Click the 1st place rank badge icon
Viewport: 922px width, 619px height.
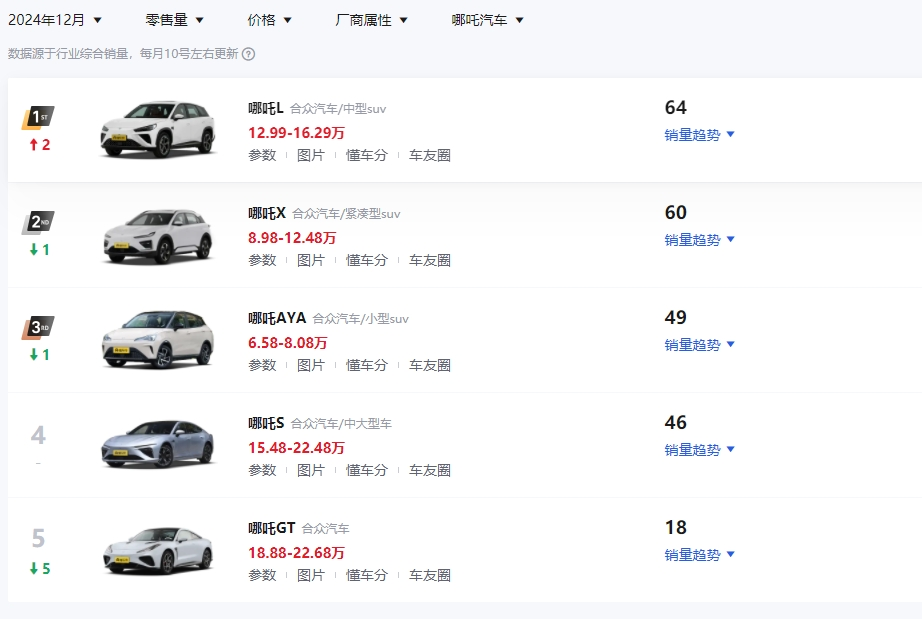coord(39,118)
